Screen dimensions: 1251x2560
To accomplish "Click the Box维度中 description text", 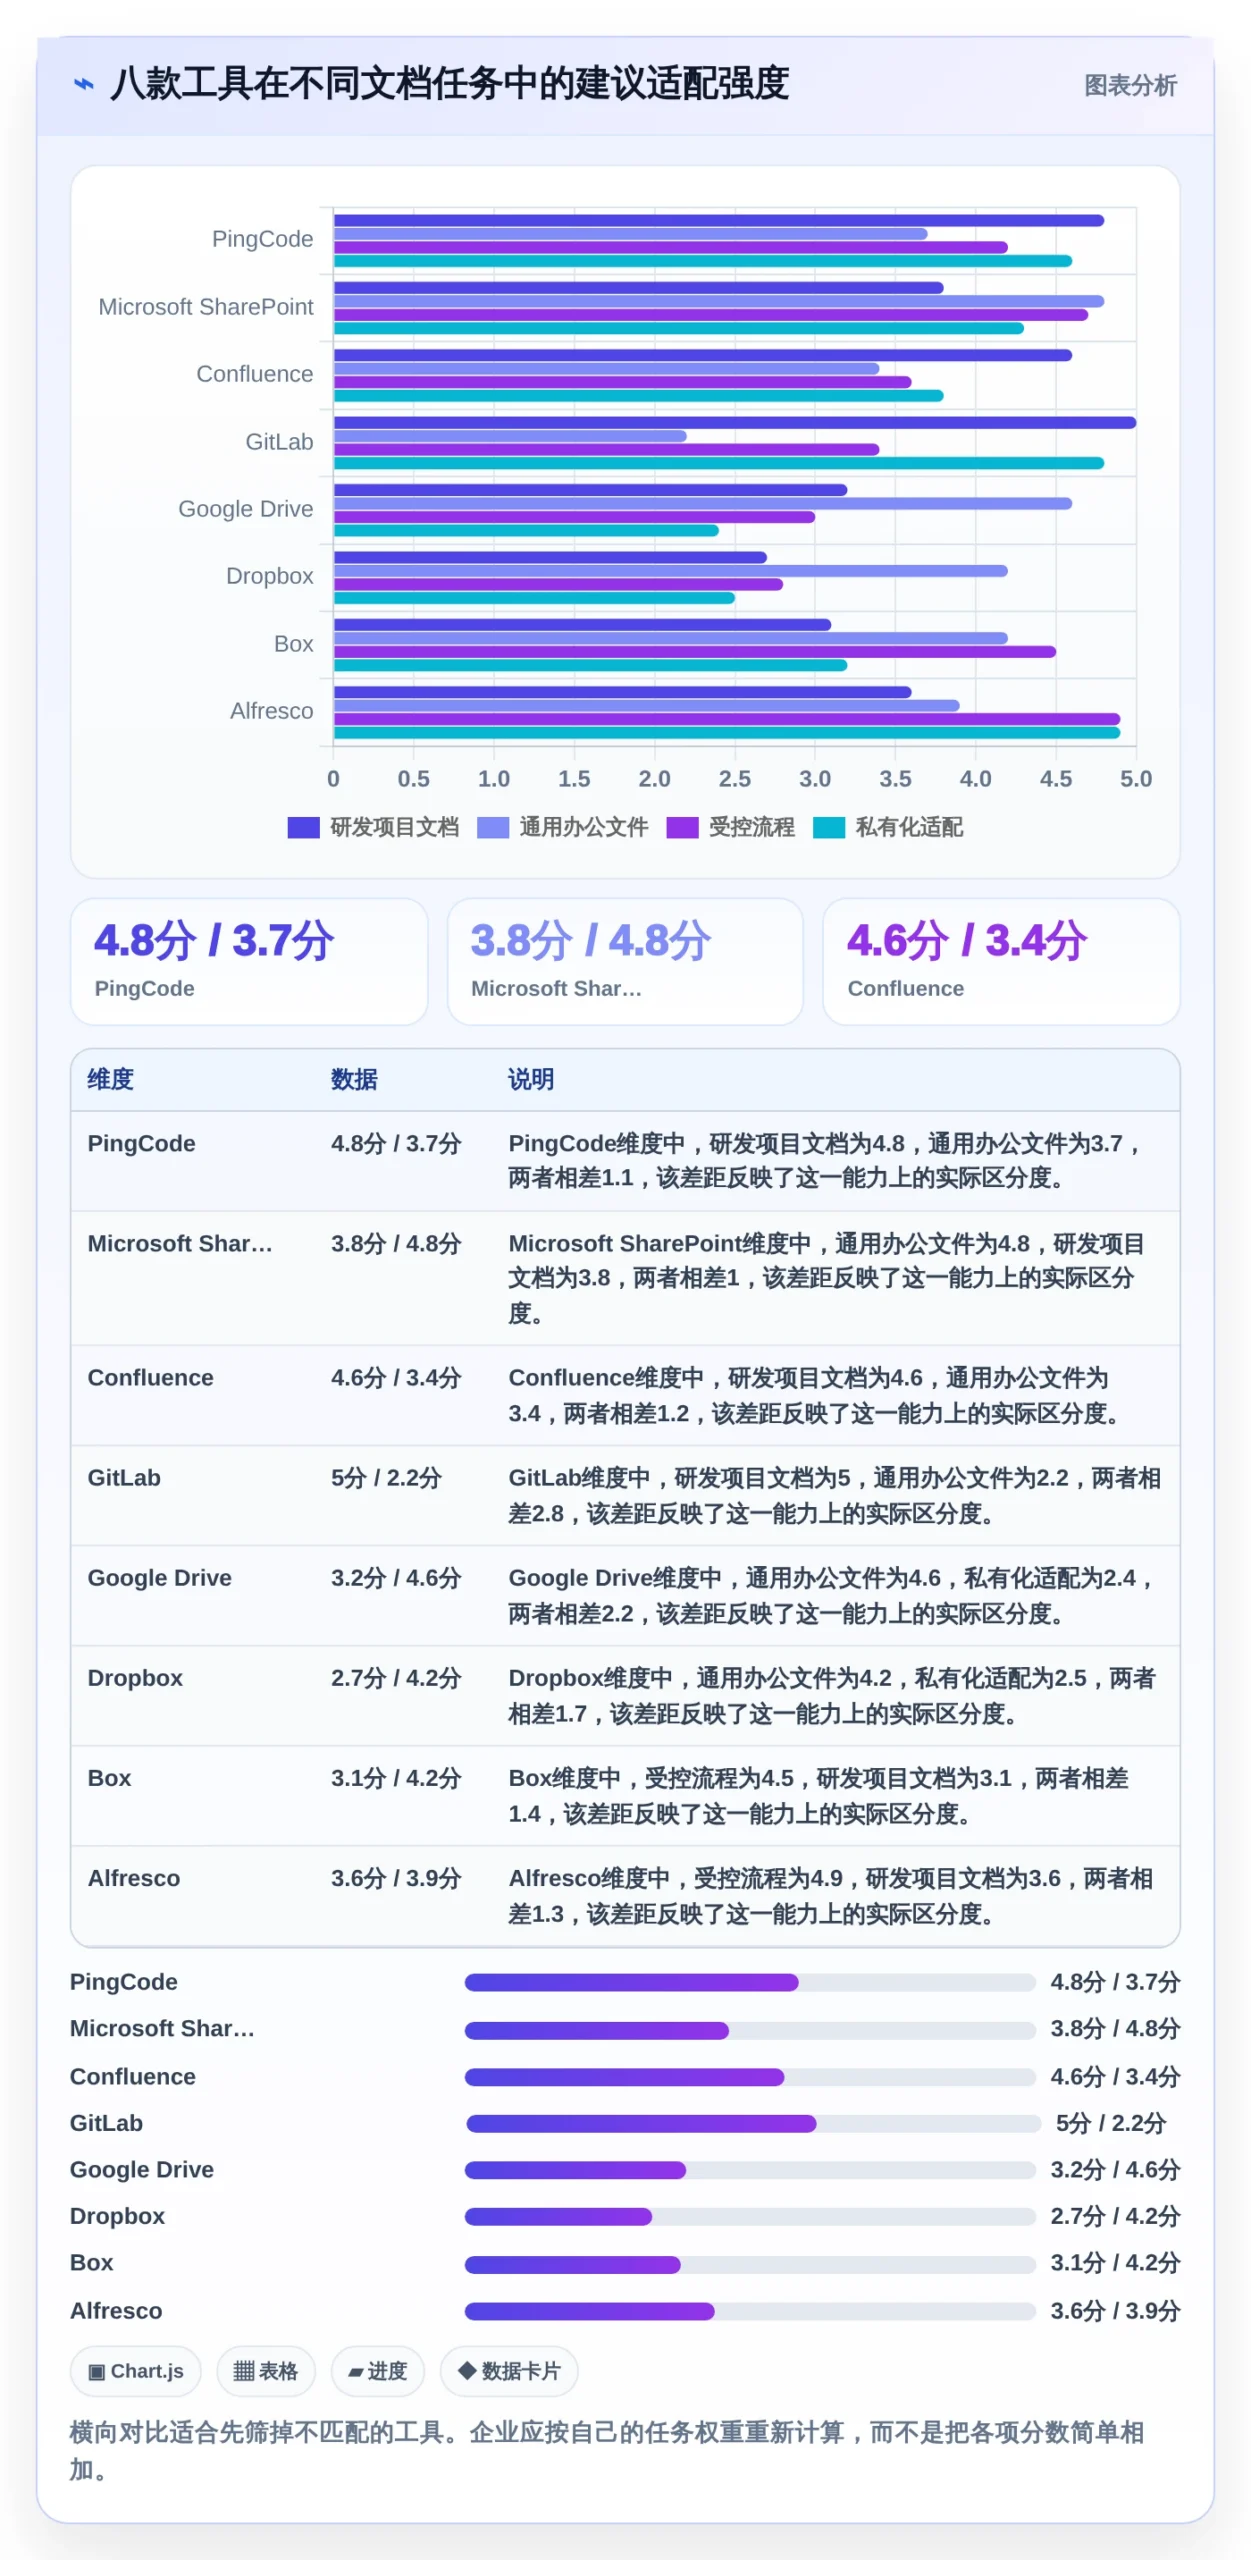I will pos(818,1796).
